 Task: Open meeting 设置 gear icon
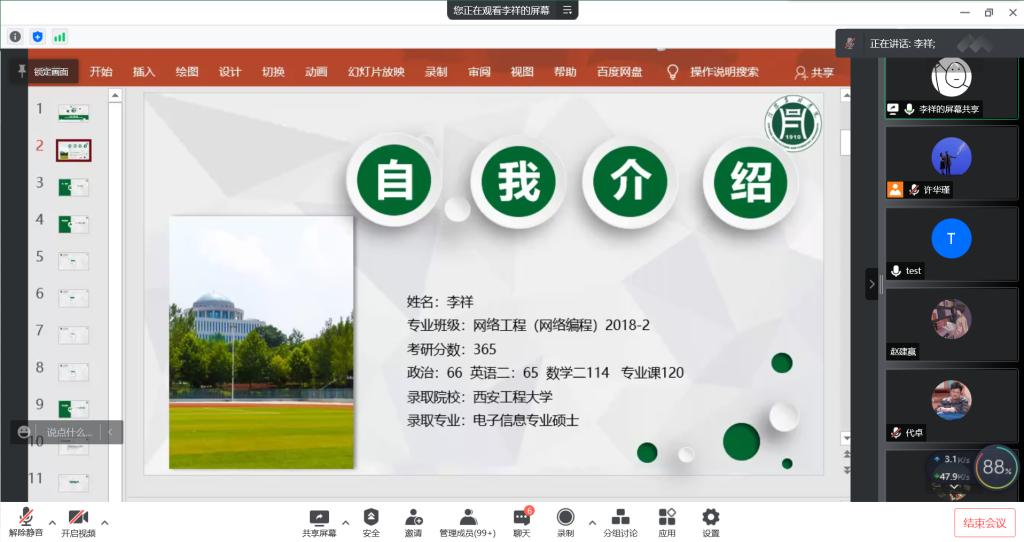point(711,521)
